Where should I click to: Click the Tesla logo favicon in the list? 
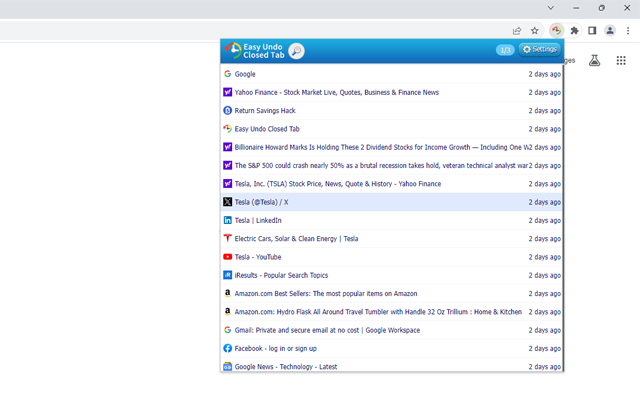pyautogui.click(x=227, y=238)
